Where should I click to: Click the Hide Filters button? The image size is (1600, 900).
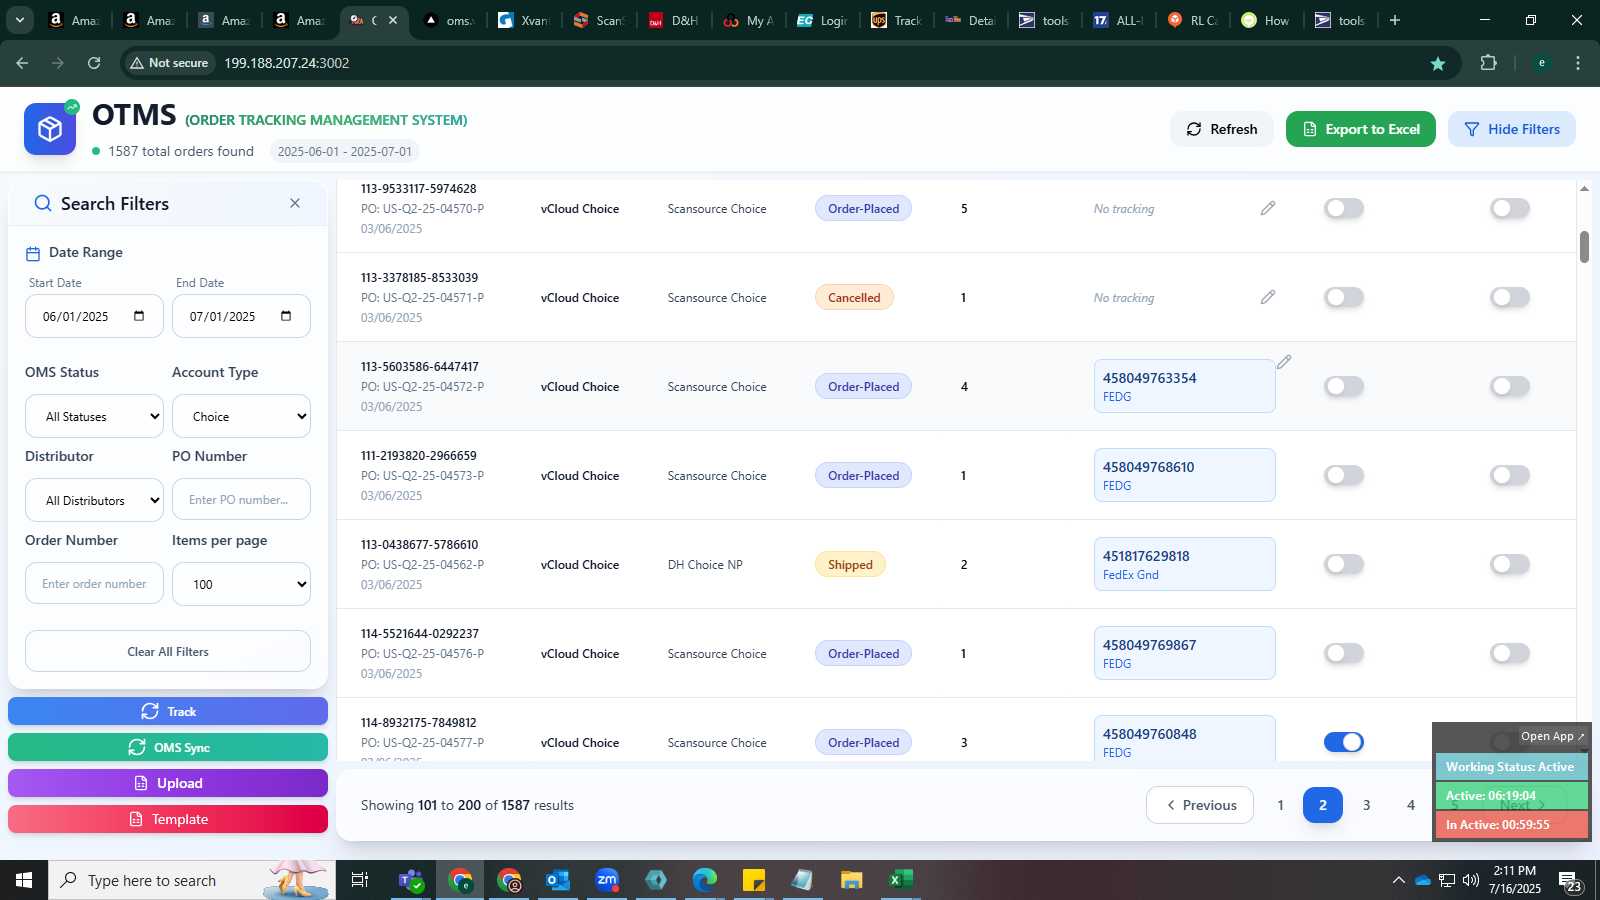pyautogui.click(x=1512, y=129)
